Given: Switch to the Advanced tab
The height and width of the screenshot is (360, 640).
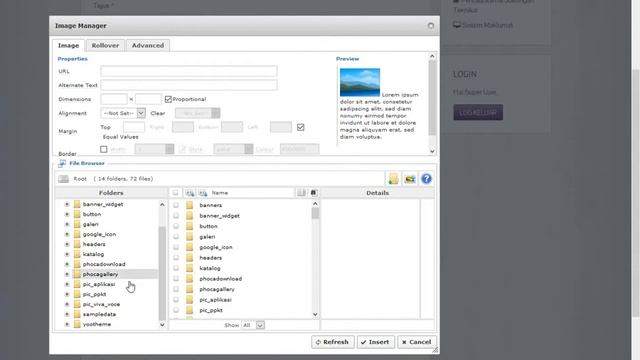Looking at the screenshot, I should pos(148,45).
